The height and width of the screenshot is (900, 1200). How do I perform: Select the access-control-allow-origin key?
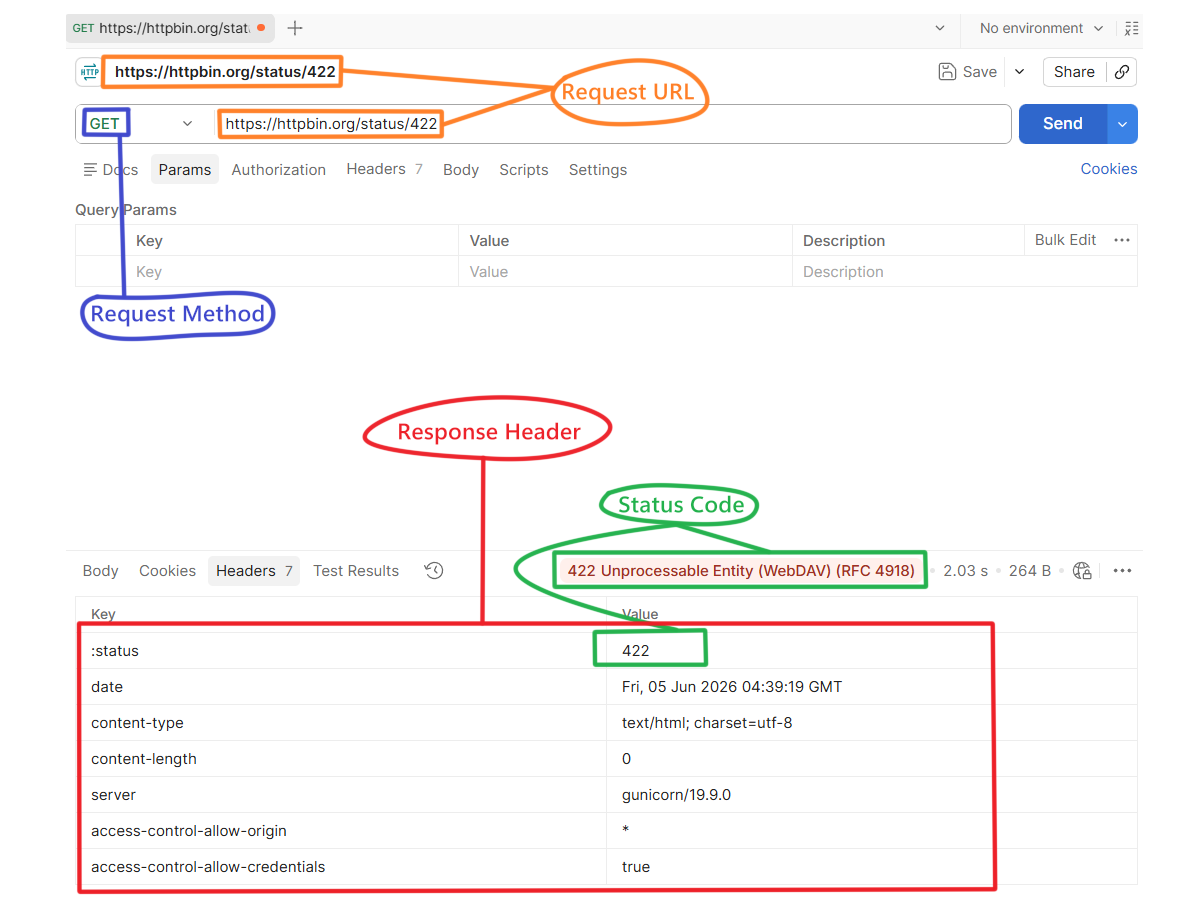[341, 831]
